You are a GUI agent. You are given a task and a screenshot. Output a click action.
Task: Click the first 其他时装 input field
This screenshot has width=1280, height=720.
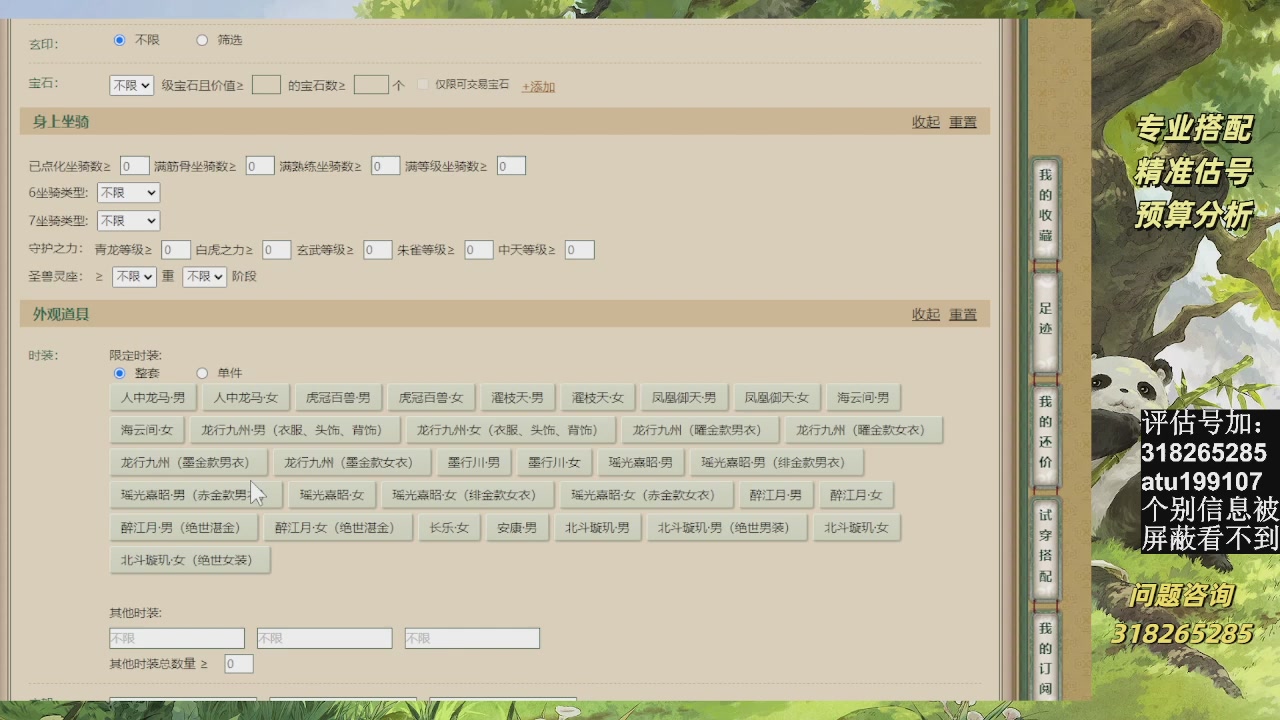coord(177,638)
